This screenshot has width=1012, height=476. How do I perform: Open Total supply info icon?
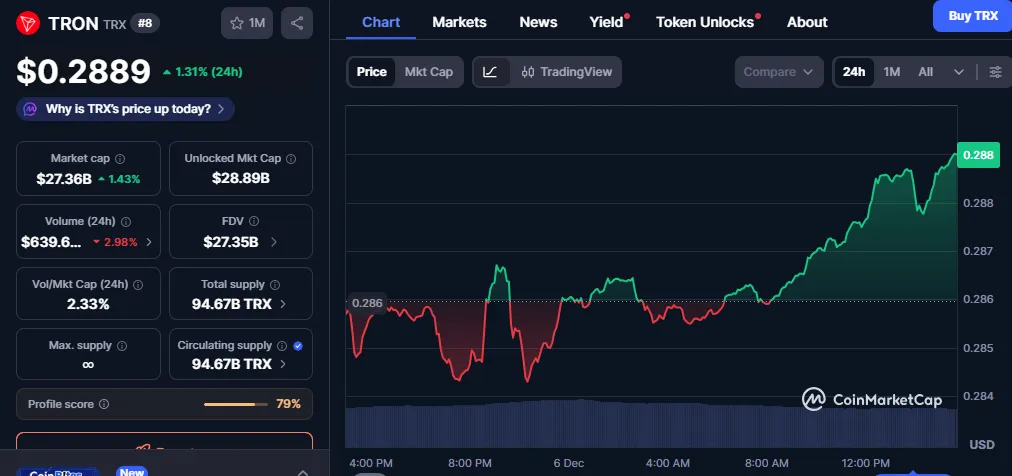(x=275, y=284)
